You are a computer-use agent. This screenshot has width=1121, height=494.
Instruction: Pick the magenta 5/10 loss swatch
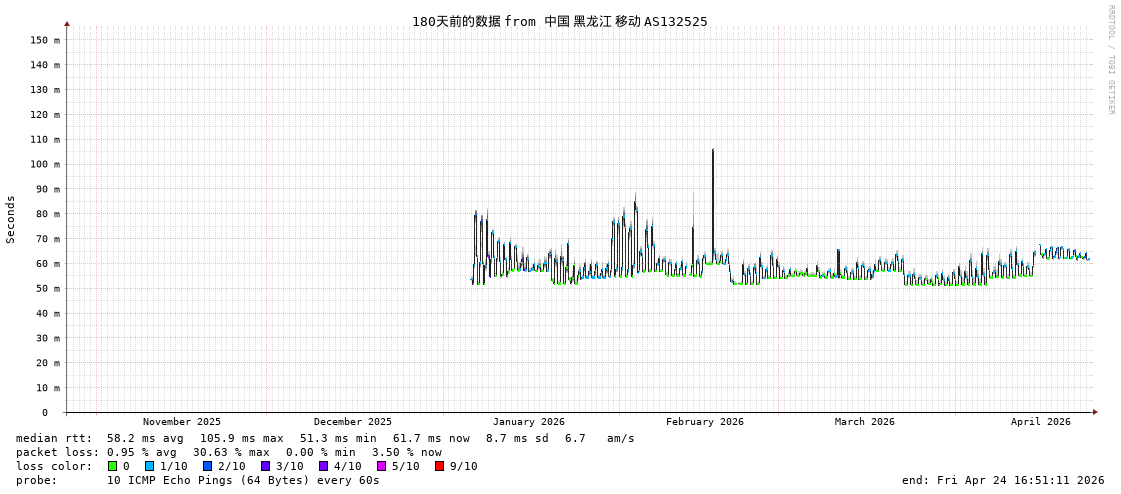[381, 466]
